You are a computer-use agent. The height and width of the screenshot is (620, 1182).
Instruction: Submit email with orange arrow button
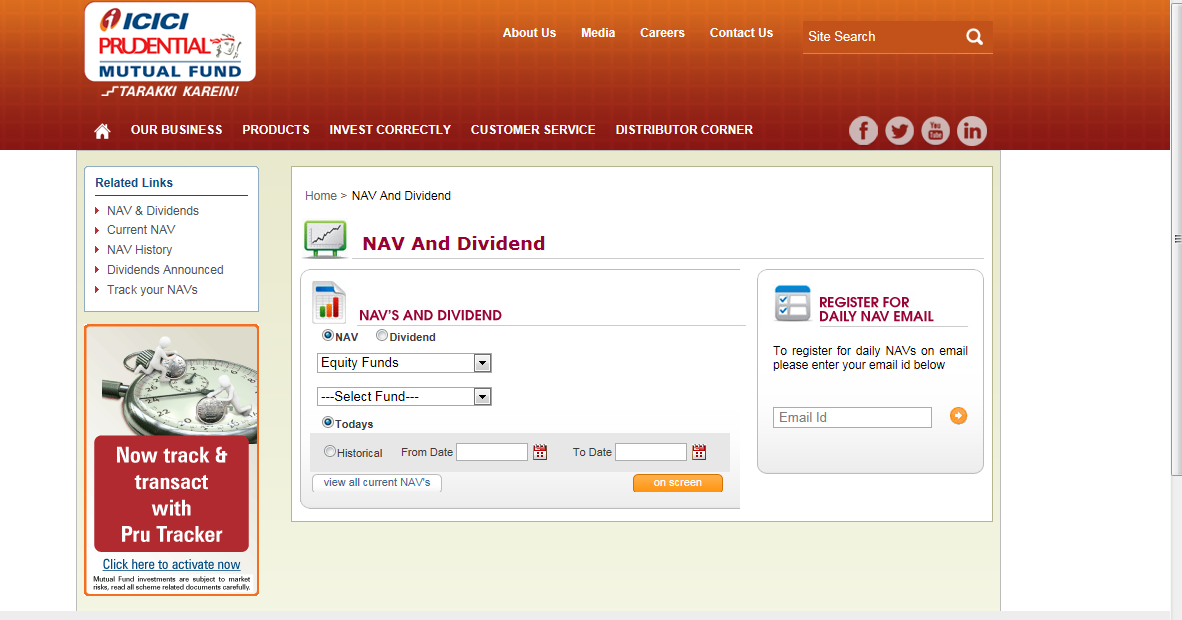tap(958, 416)
